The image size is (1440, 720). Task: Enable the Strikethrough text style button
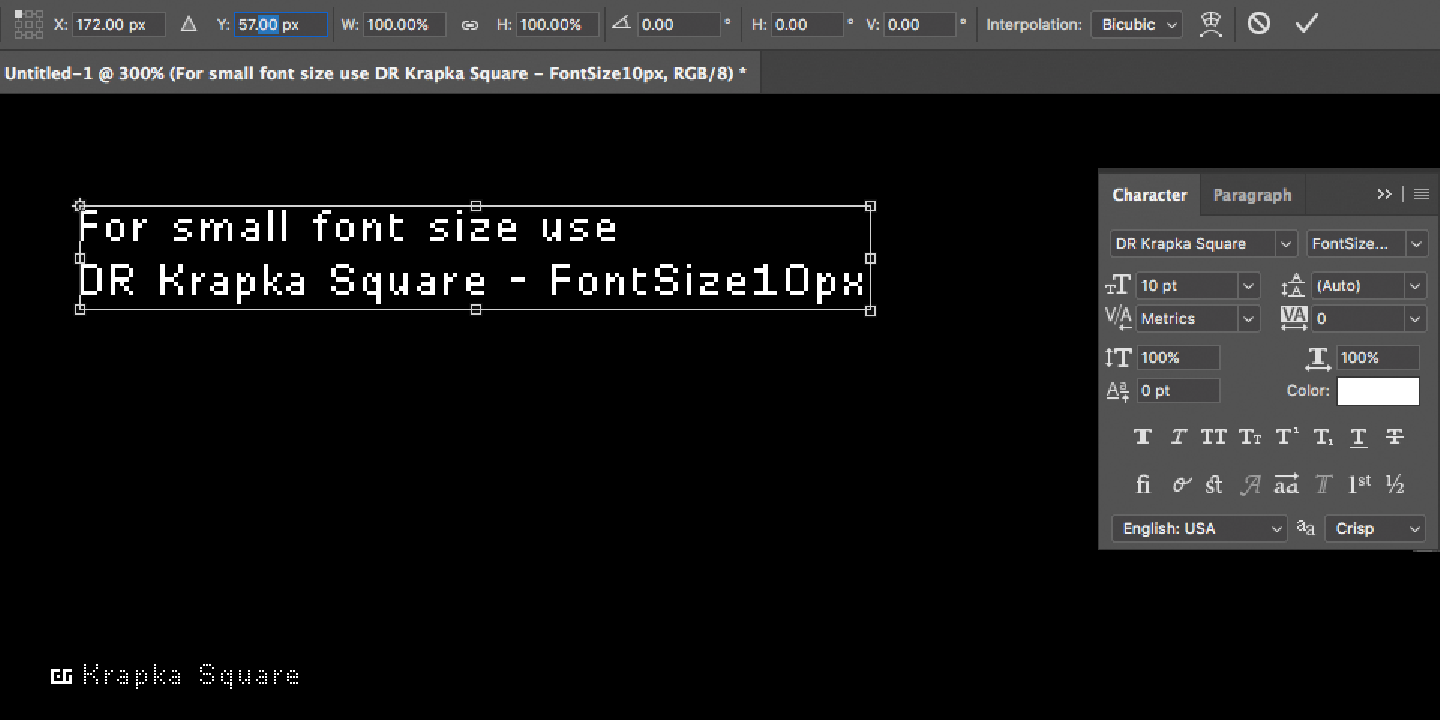[x=1395, y=437]
